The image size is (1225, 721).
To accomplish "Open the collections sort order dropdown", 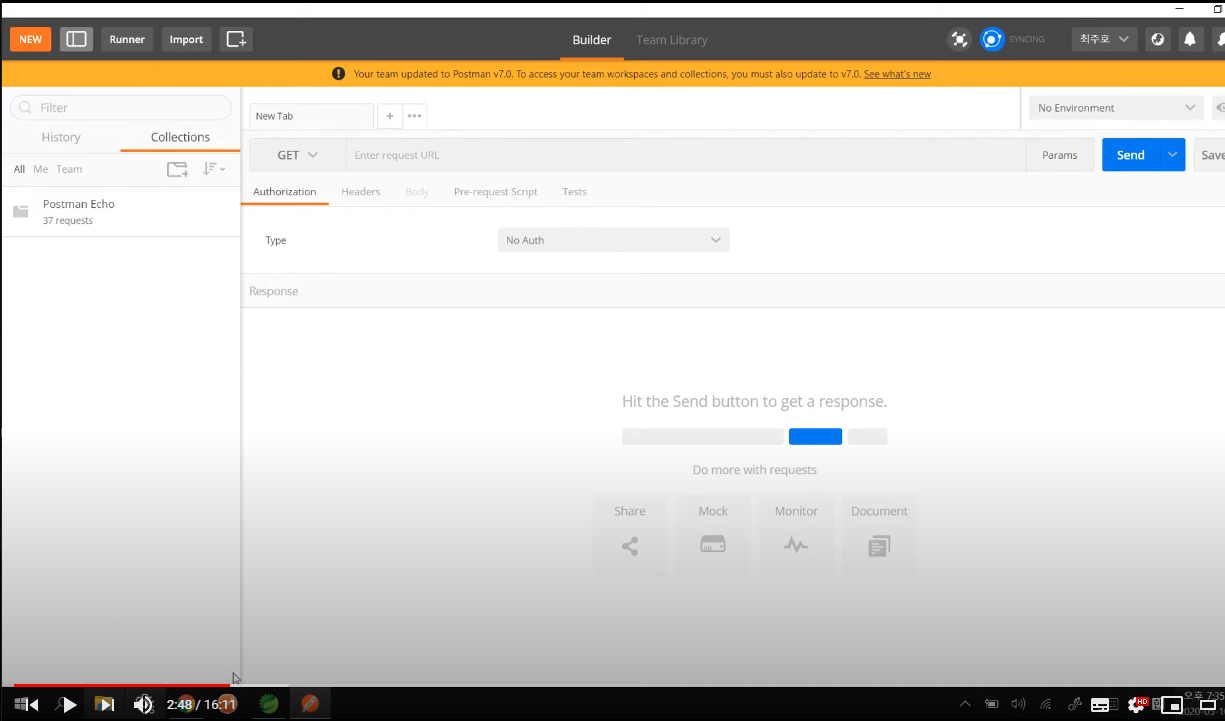I will tap(213, 169).
